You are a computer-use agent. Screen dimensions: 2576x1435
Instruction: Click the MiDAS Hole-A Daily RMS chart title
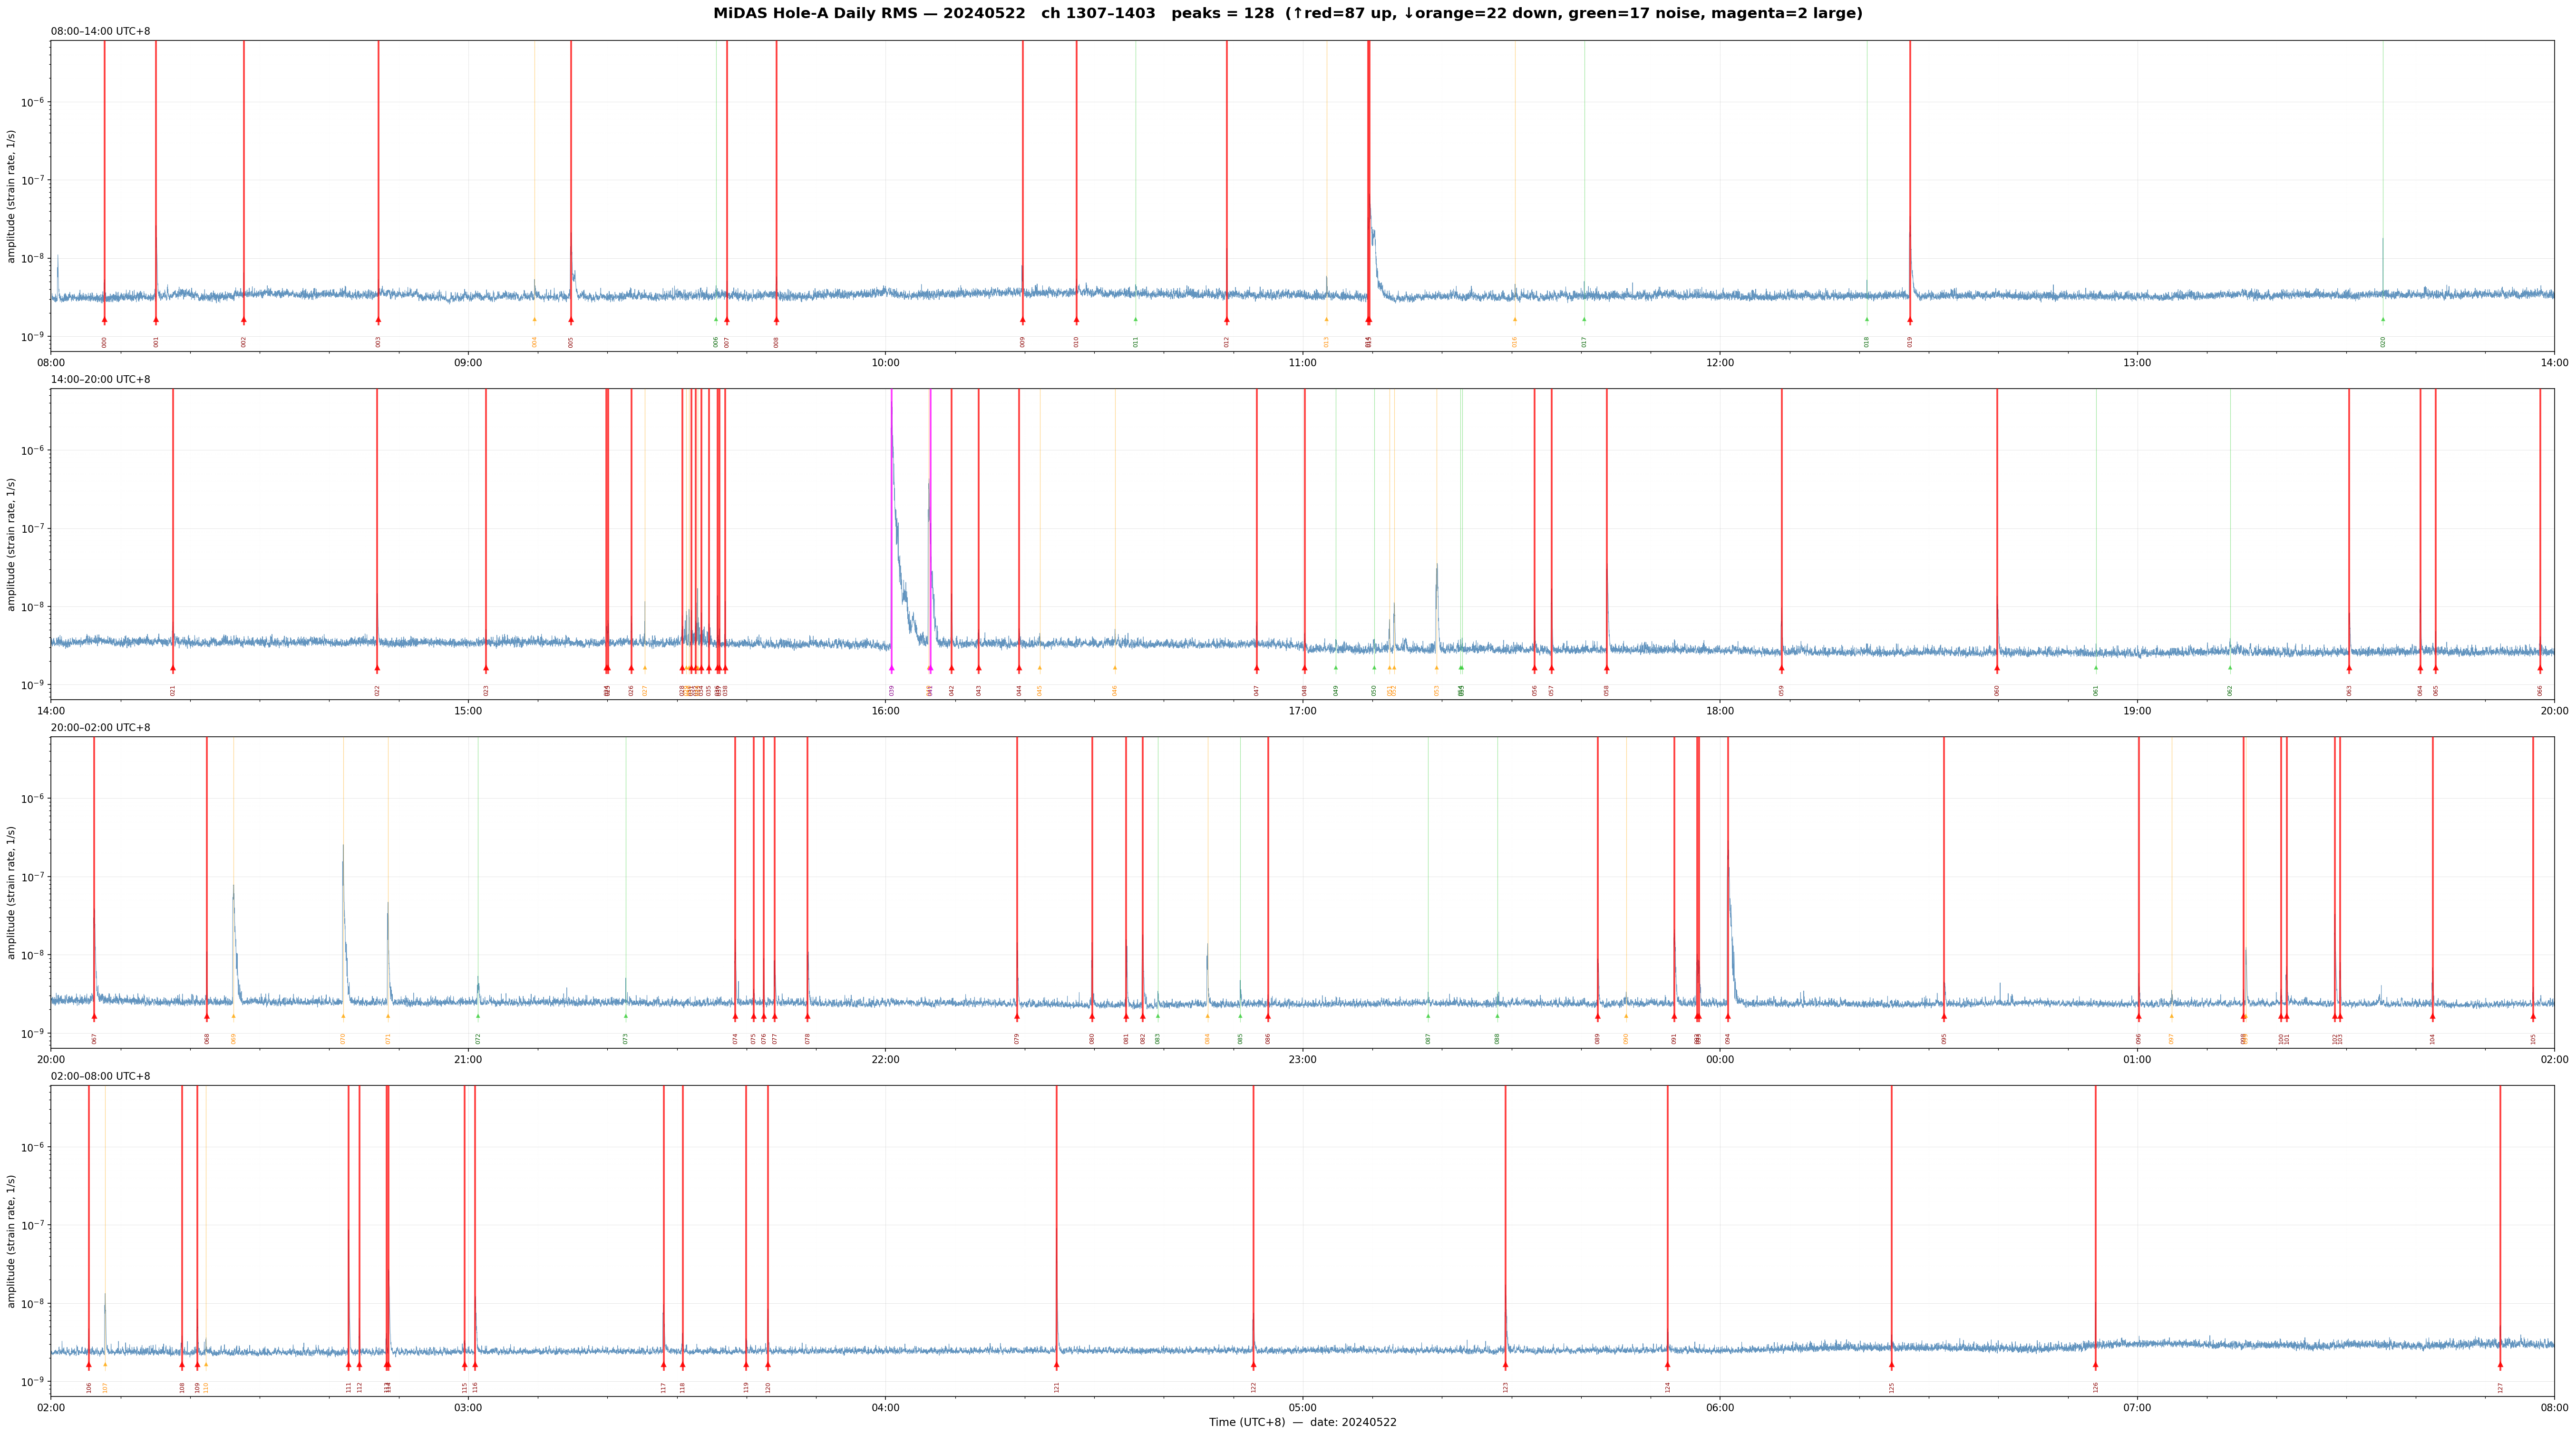(x=1288, y=14)
